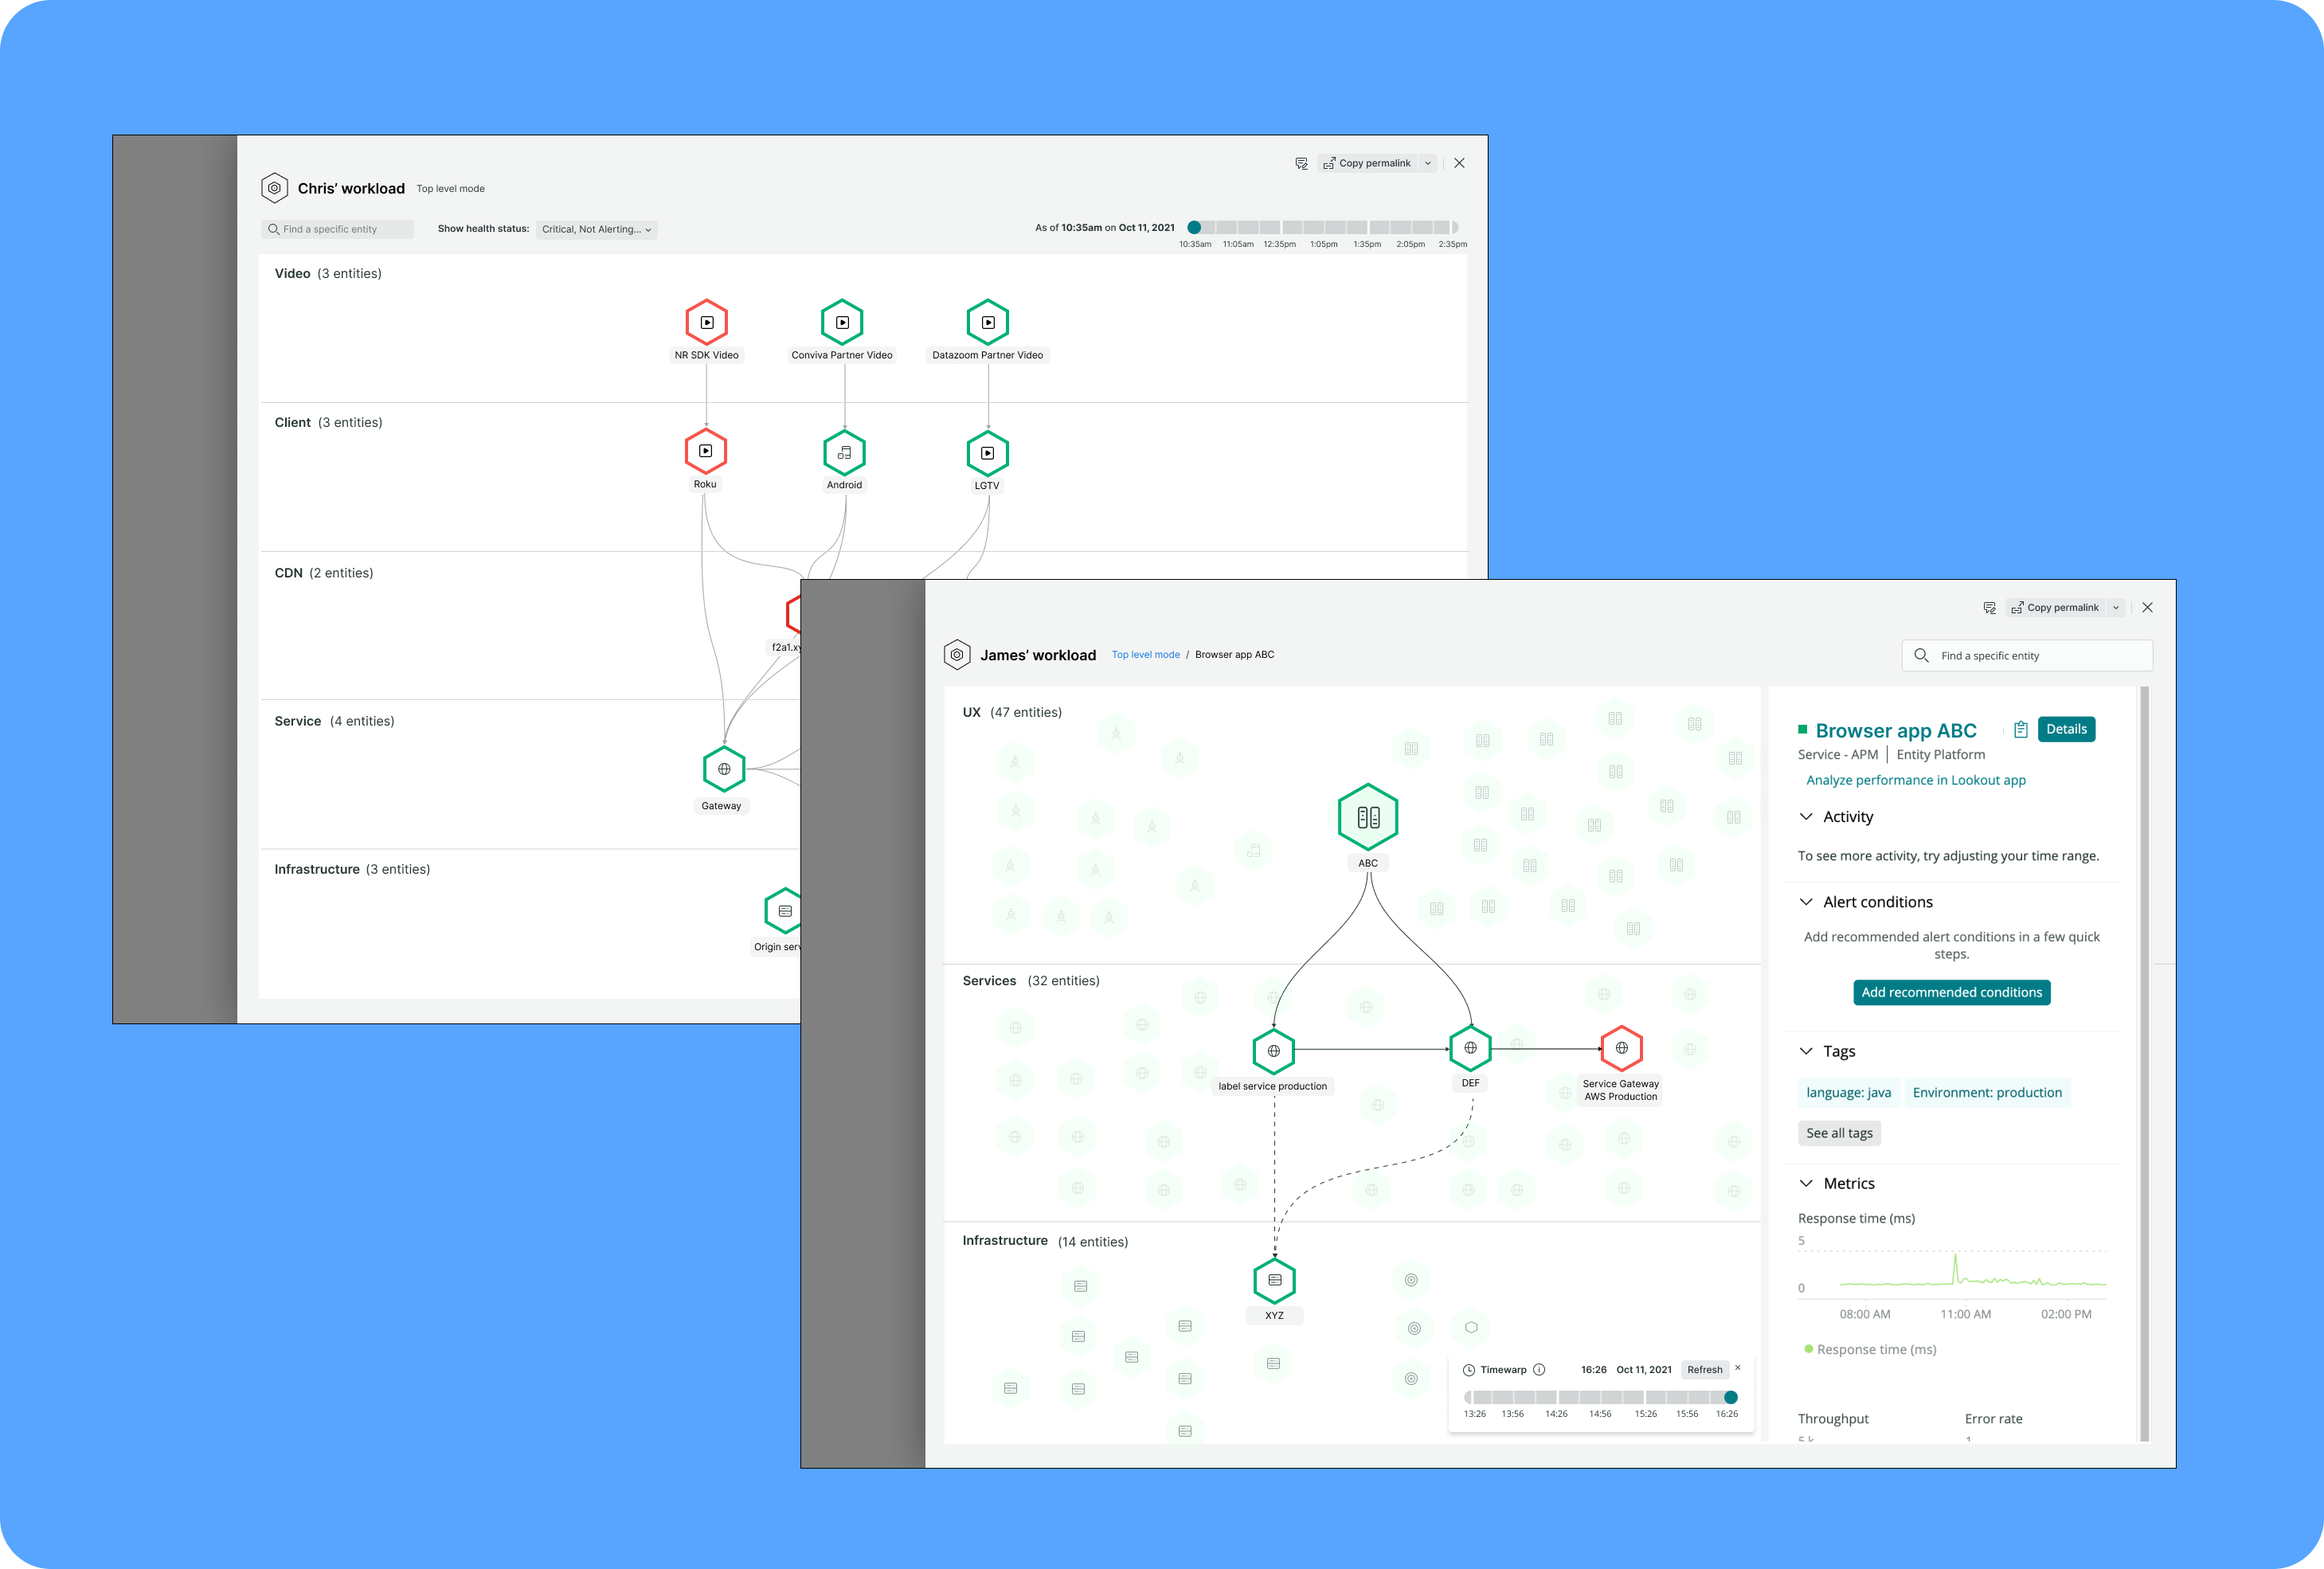Click the Roku client entity icon
Screen dimensions: 2324x1569
[704, 450]
